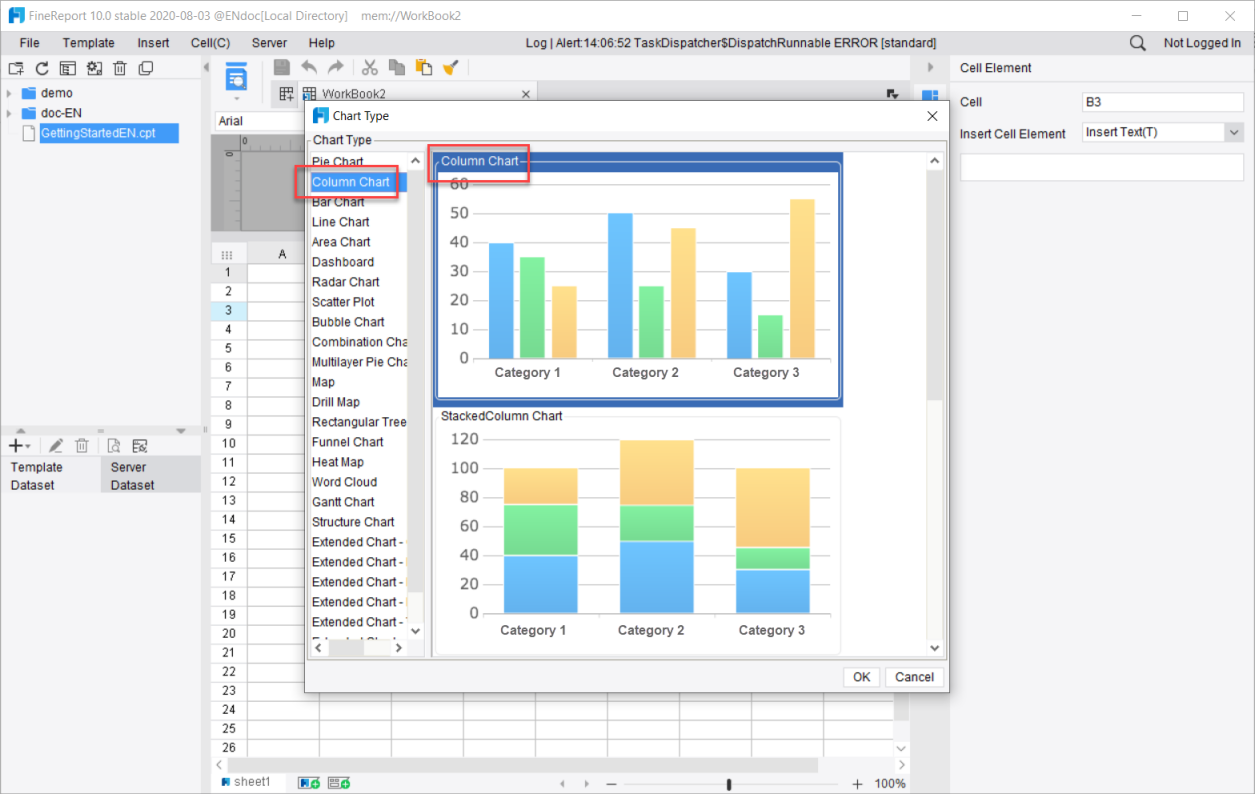Add new report sheet icon beside sheet1

coord(309,782)
